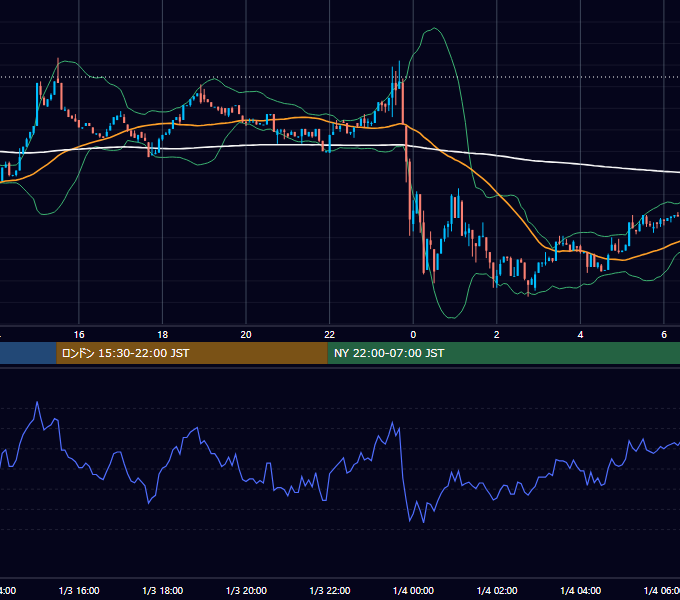This screenshot has width=680, height=600.
Task: Click the 1/4 04:00 date label
Action: [x=581, y=590]
